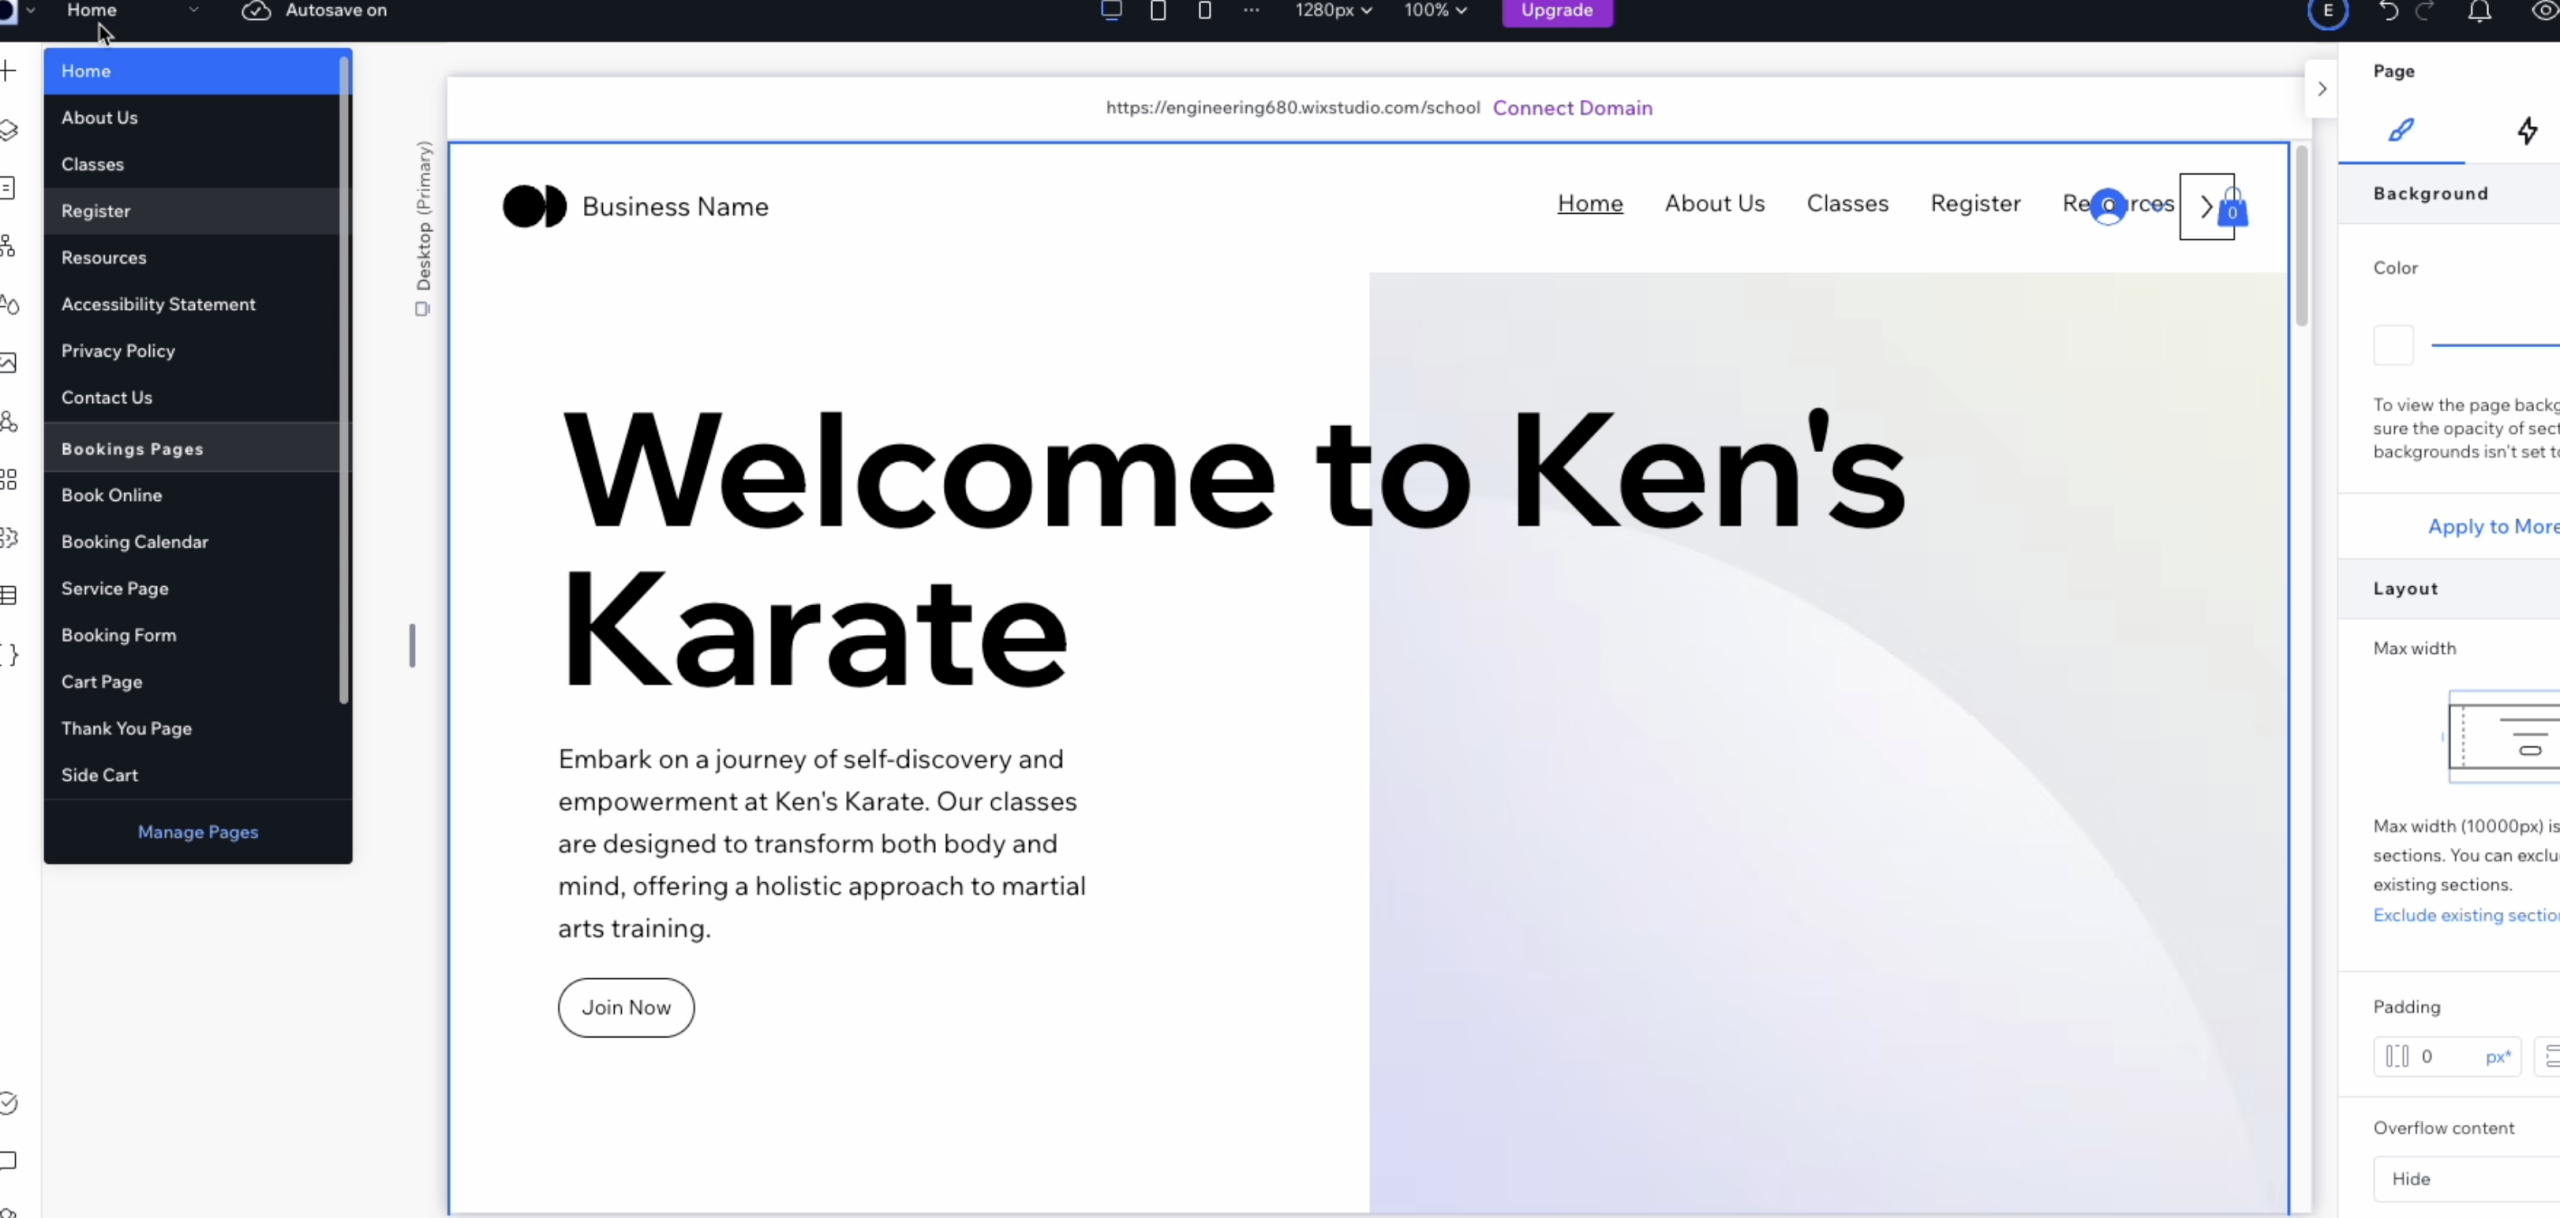The width and height of the screenshot is (2560, 1218).
Task: Click the member login avatar icon
Action: click(2108, 206)
